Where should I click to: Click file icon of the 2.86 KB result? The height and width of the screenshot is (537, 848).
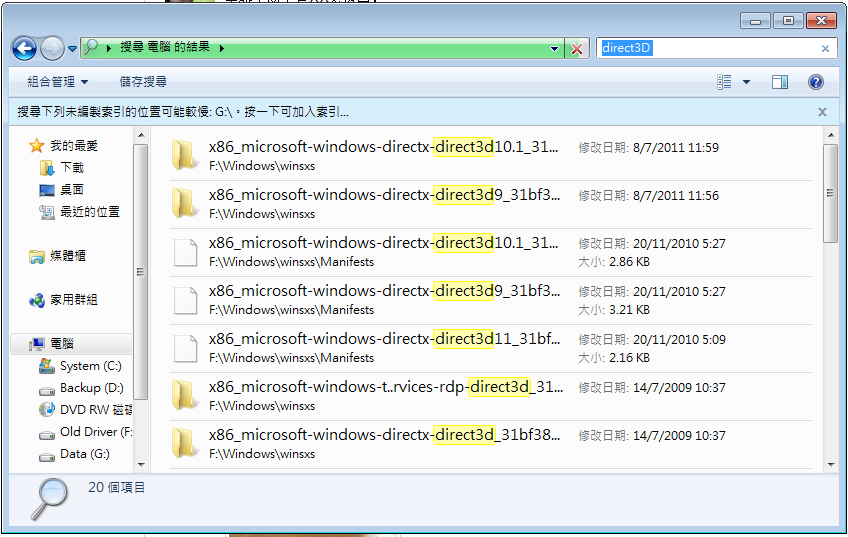point(185,253)
